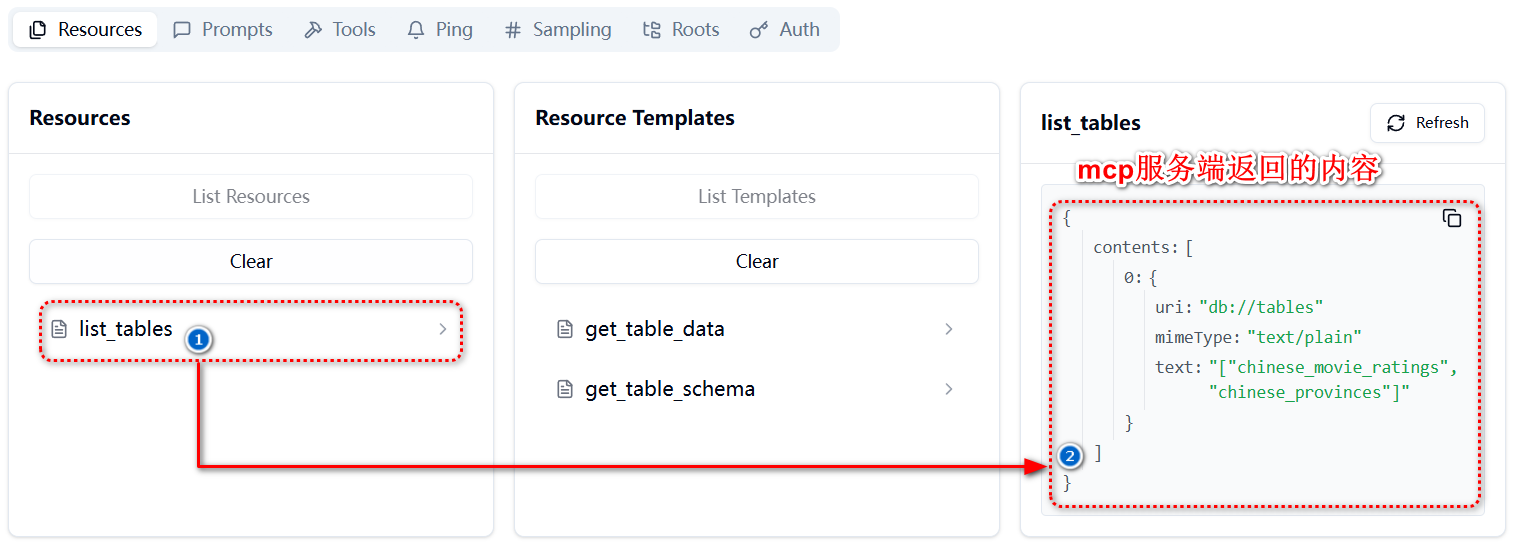Click the copy icon in JSON response
The image size is (1516, 555).
1452,218
